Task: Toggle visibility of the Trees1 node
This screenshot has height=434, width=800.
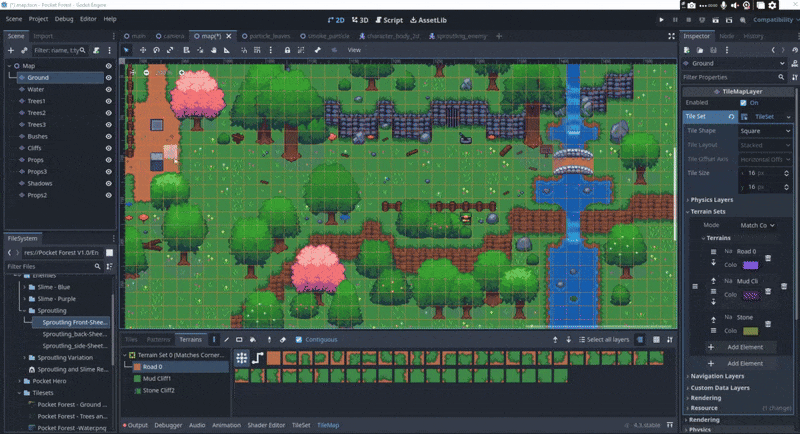Action: tap(108, 101)
